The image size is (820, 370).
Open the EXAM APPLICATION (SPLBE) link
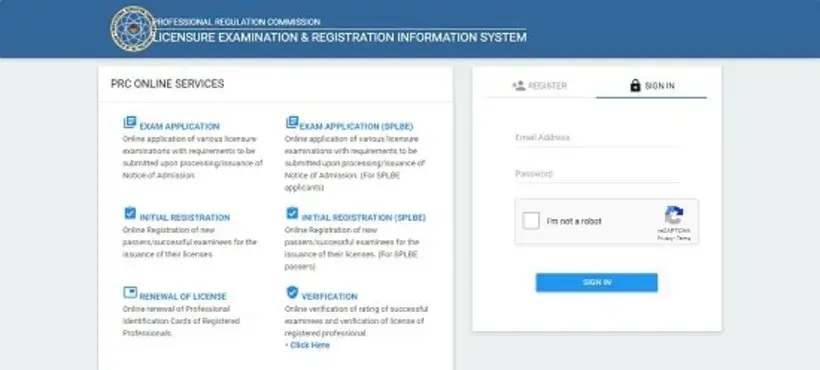[x=356, y=126]
